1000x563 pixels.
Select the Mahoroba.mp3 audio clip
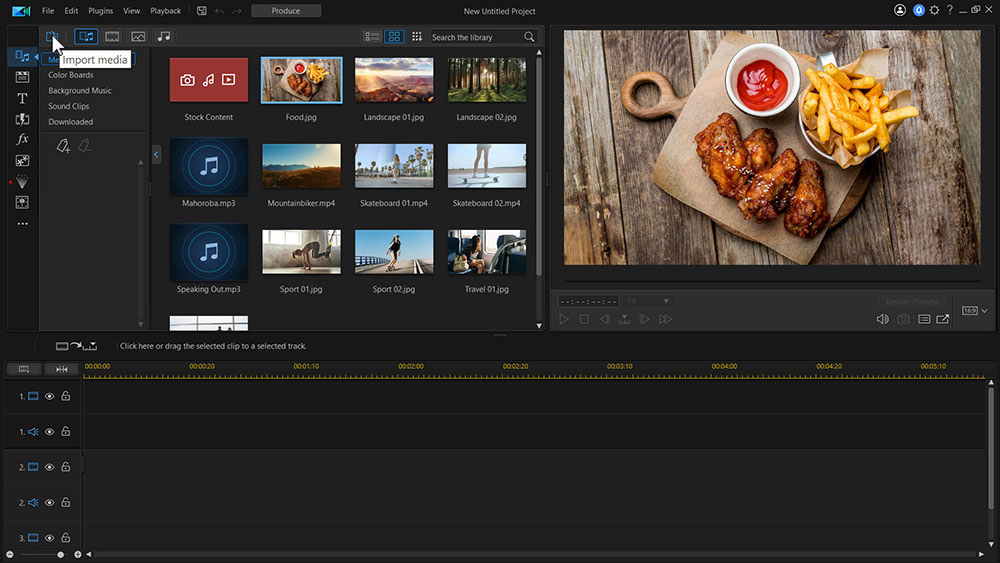click(x=209, y=166)
